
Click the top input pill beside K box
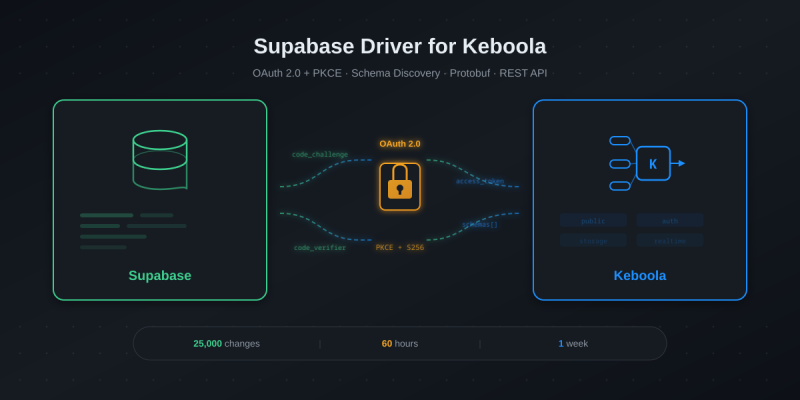(x=620, y=141)
